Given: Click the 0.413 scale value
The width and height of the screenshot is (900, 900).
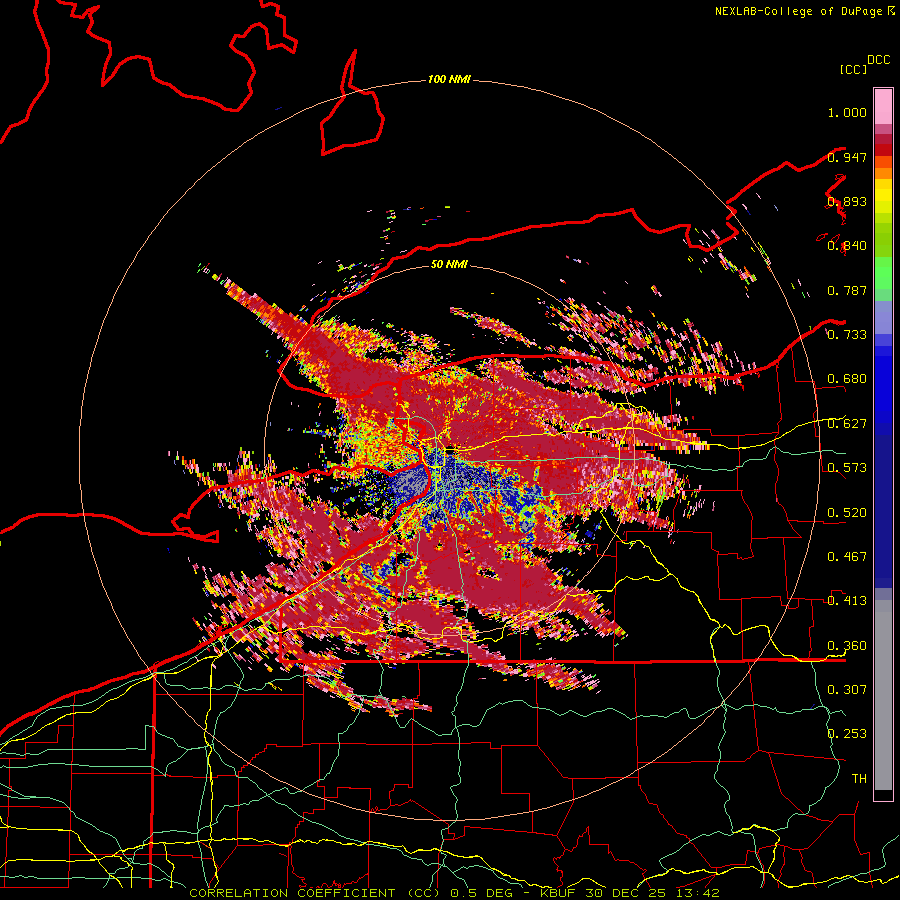Looking at the screenshot, I should tap(847, 601).
